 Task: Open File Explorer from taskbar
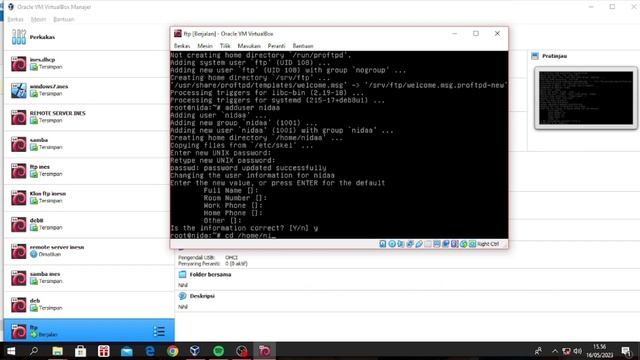[57, 351]
